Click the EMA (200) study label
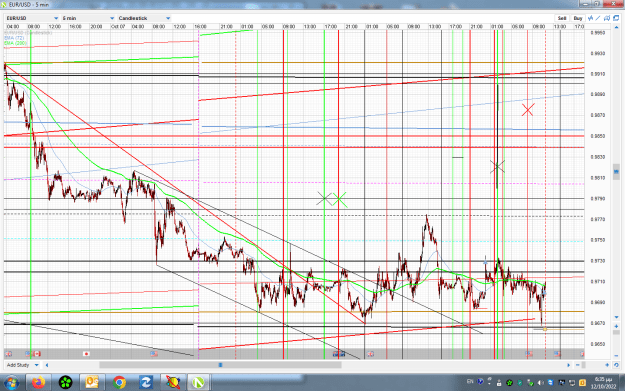Screen dimensions: 625x391 pyautogui.click(x=16, y=43)
